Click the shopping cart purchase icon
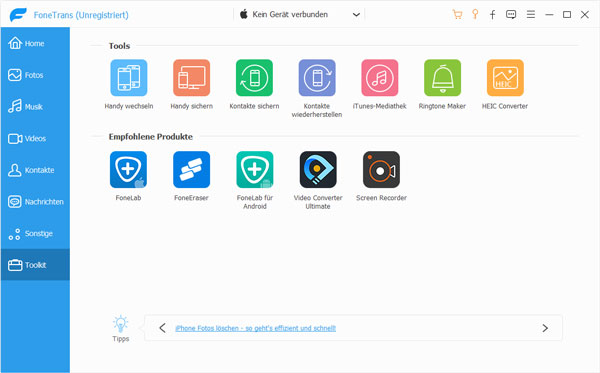600x373 pixels. pos(457,15)
